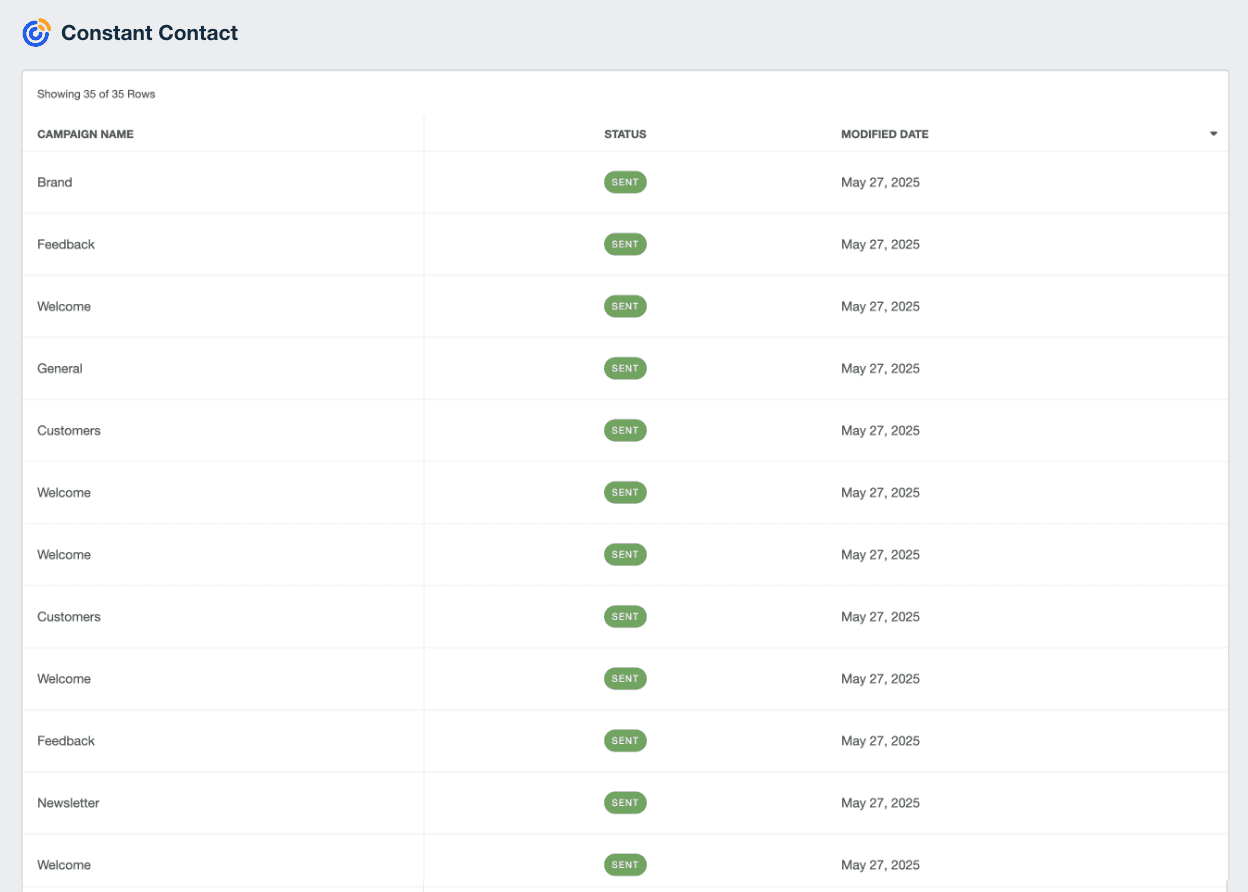Screen dimensions: 1248x892
Task: Click the Modified Date header label
Action: tap(884, 134)
